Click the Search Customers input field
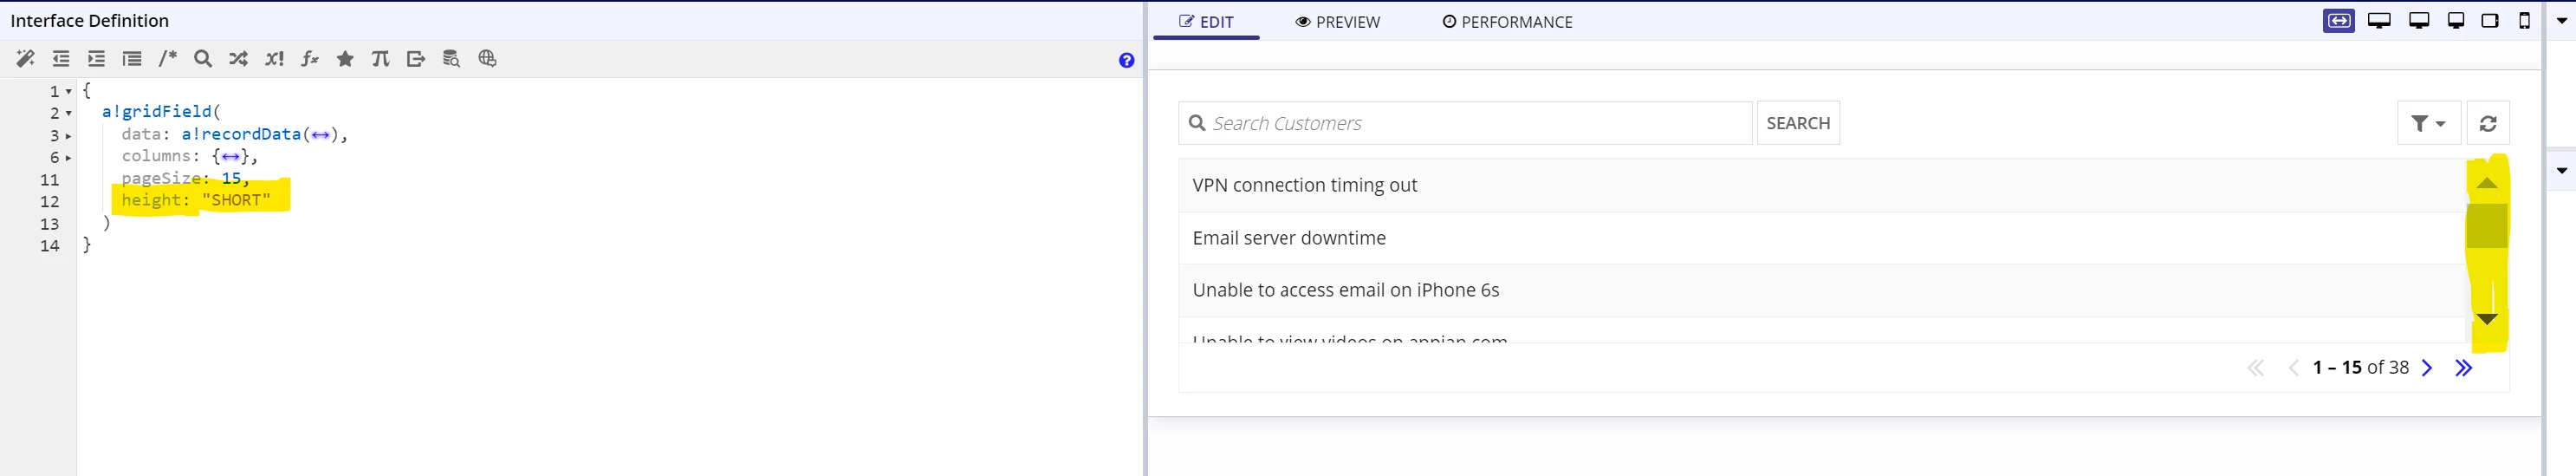The width and height of the screenshot is (2576, 476). [x=1465, y=123]
